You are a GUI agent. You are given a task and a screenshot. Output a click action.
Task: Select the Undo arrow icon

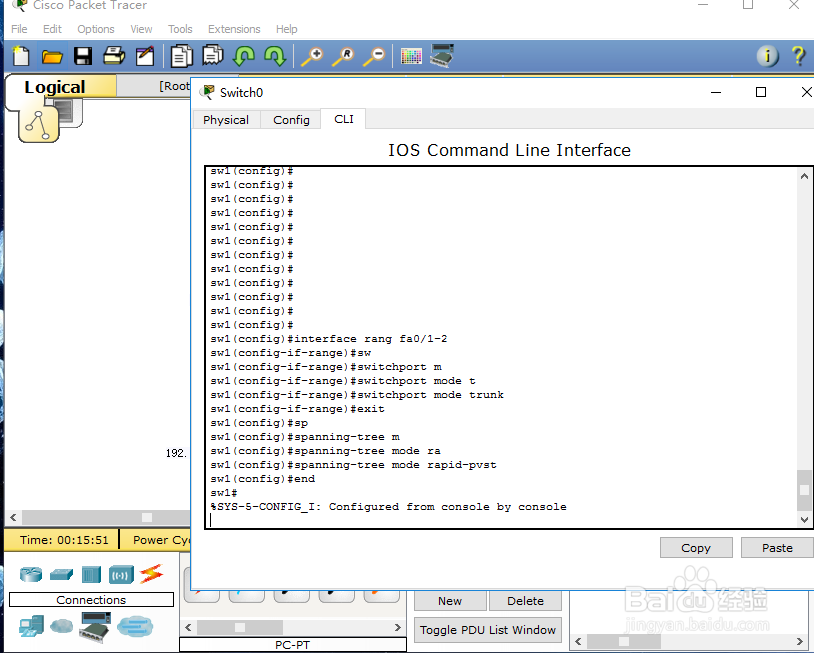click(x=244, y=56)
